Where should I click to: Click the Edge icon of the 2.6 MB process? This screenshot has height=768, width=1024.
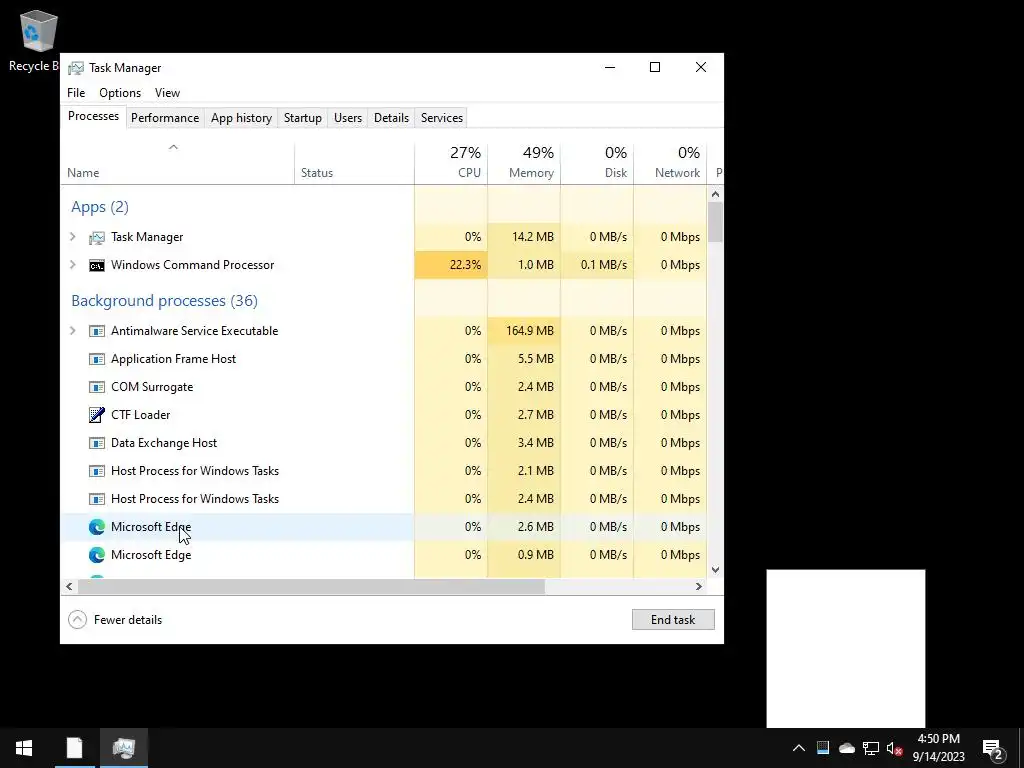(97, 527)
